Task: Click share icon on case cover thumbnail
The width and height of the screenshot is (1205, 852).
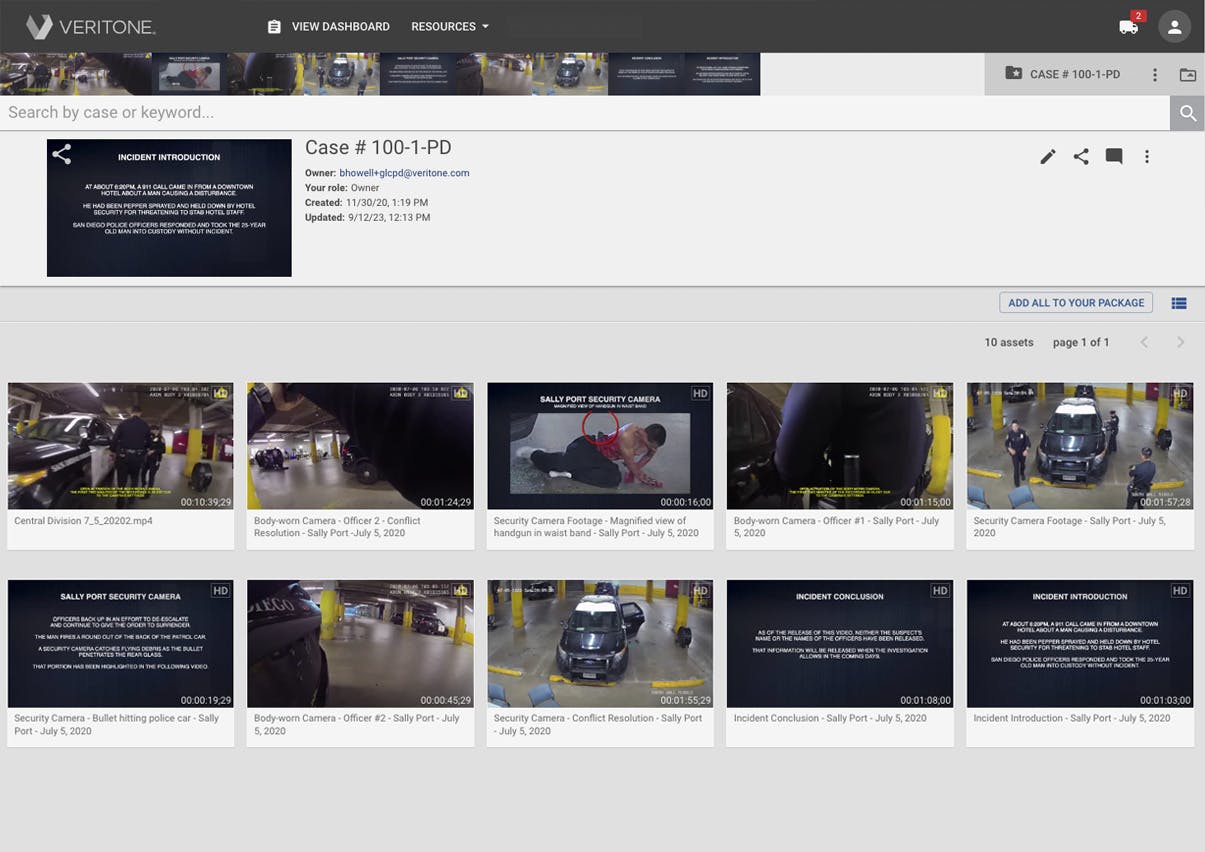Action: coord(62,155)
